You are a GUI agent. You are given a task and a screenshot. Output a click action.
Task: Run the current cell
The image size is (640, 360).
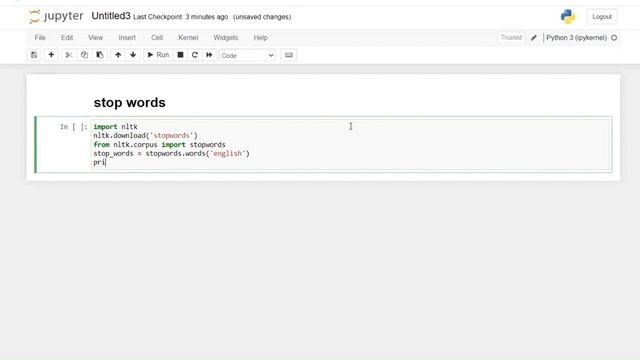pyautogui.click(x=158, y=55)
